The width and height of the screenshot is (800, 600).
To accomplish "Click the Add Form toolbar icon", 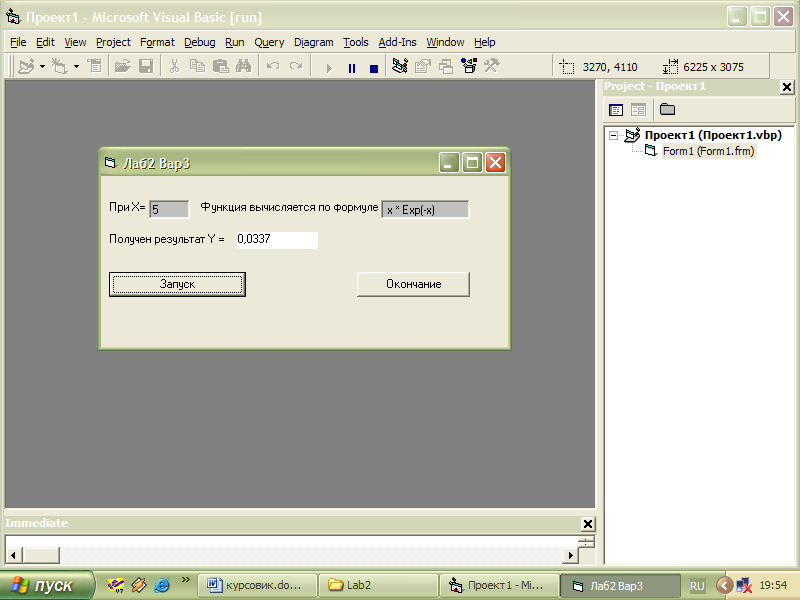I will [60, 66].
